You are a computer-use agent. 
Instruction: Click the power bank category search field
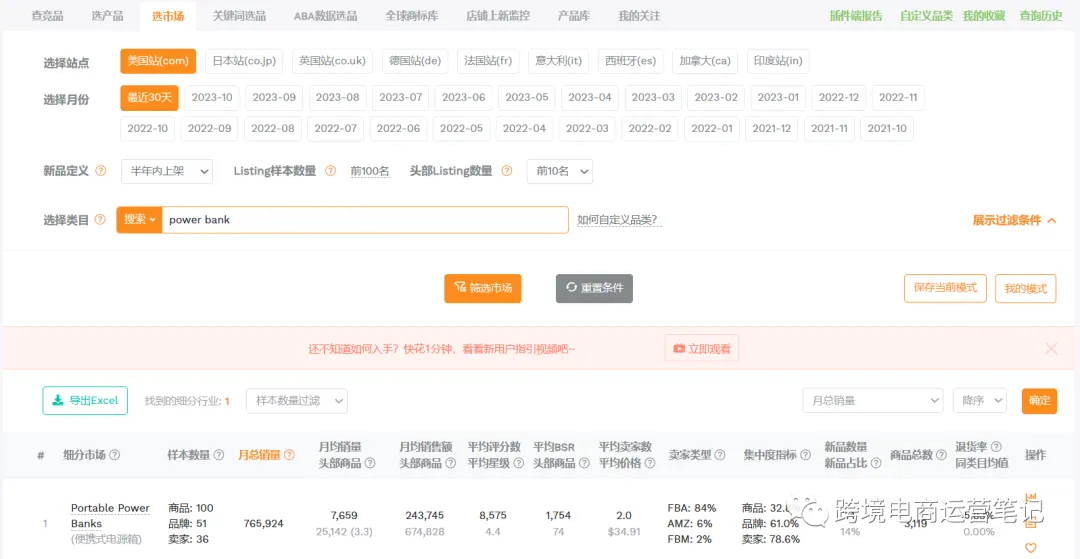tap(365, 220)
